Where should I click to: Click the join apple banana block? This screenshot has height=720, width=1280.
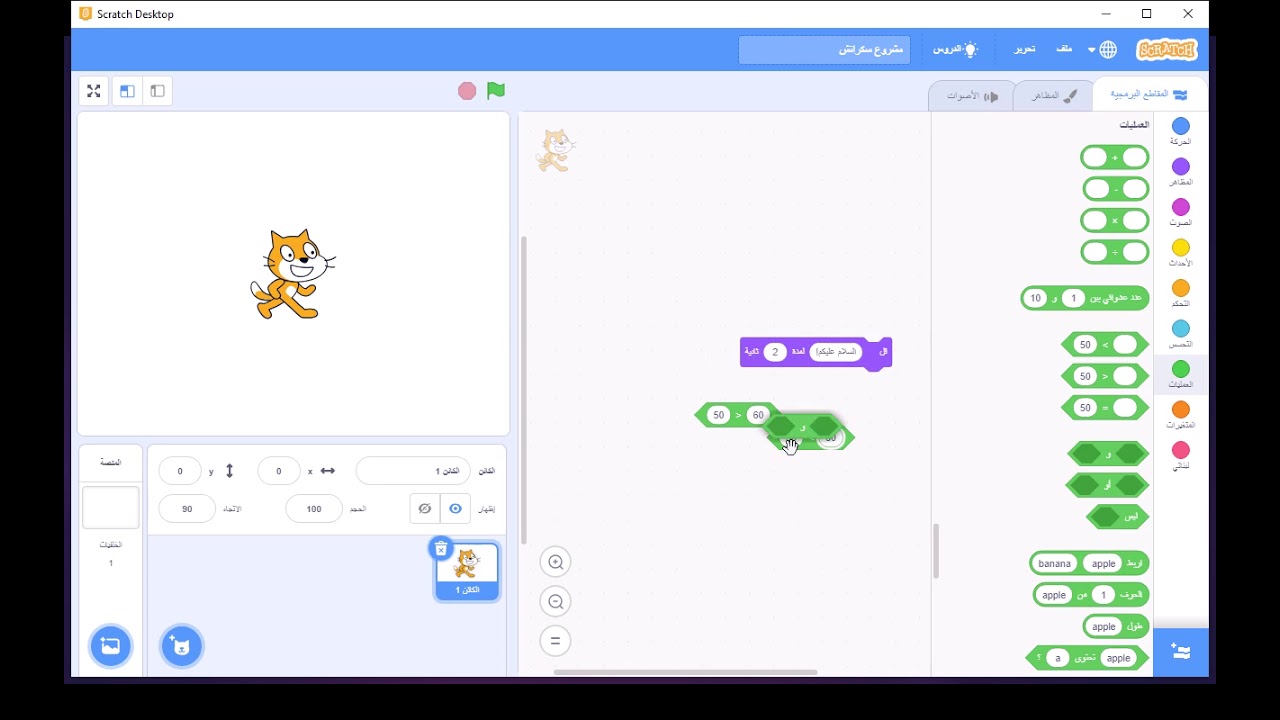point(1089,563)
